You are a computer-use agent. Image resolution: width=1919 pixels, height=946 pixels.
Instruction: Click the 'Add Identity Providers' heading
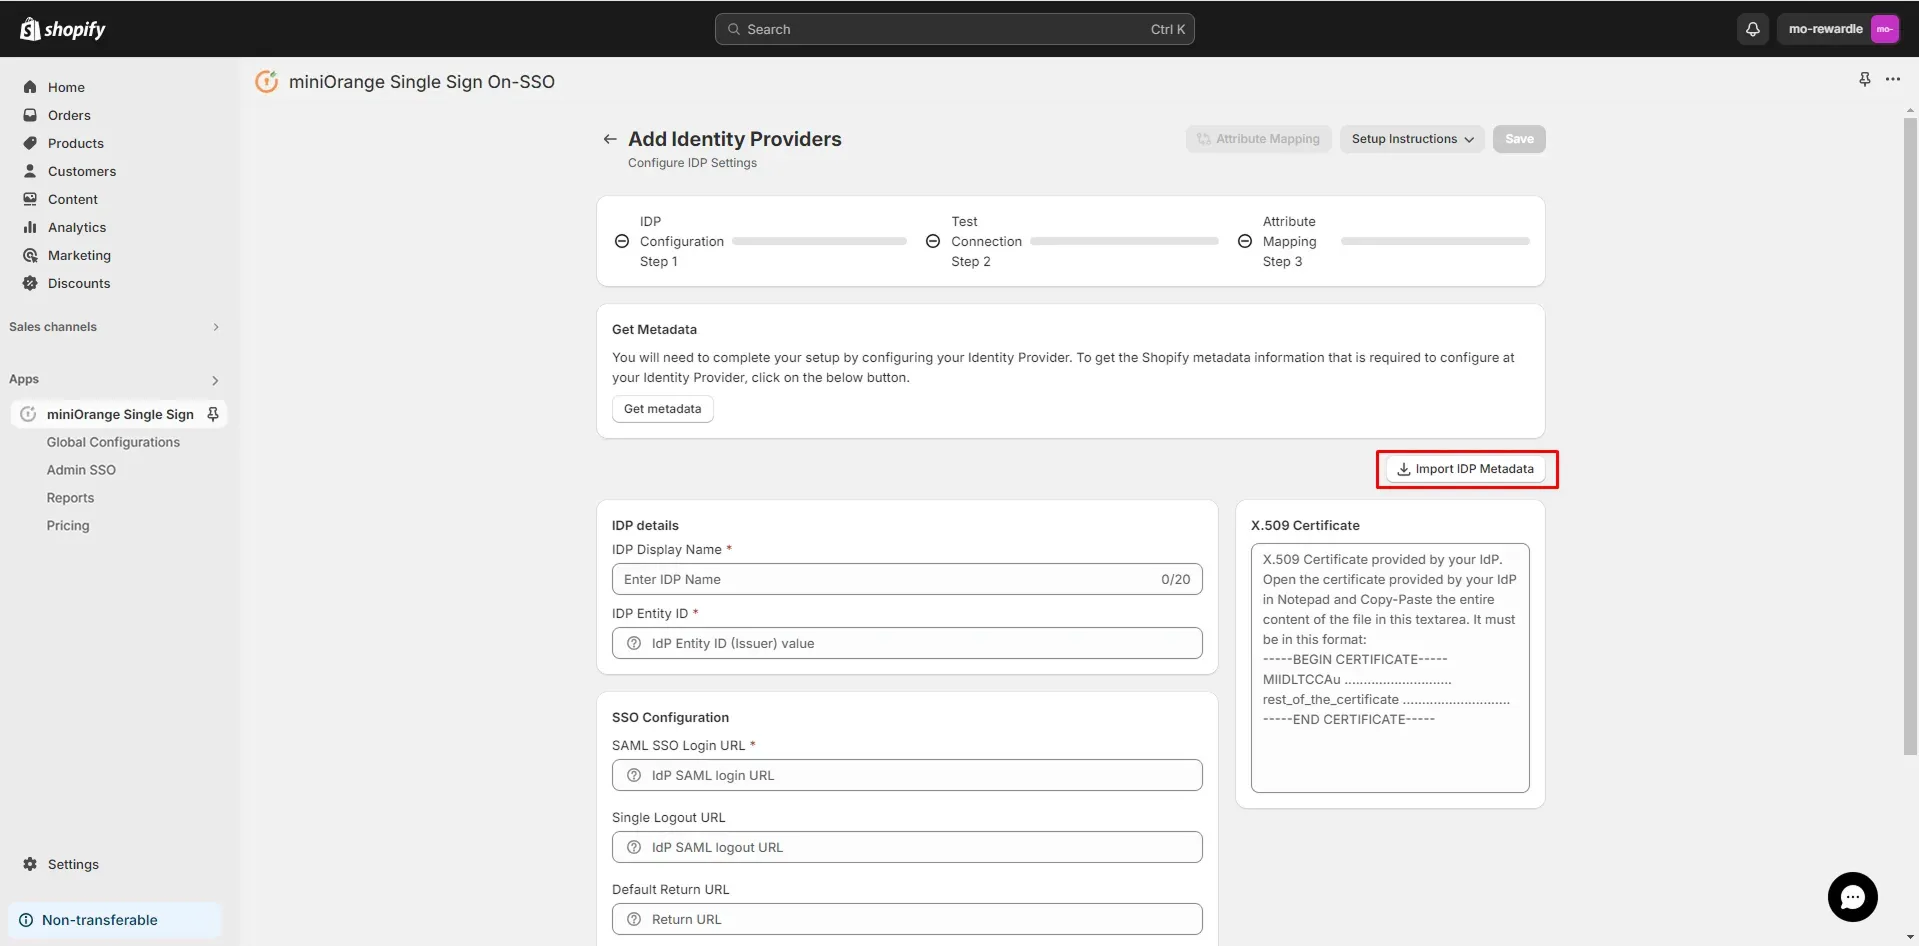click(x=735, y=139)
